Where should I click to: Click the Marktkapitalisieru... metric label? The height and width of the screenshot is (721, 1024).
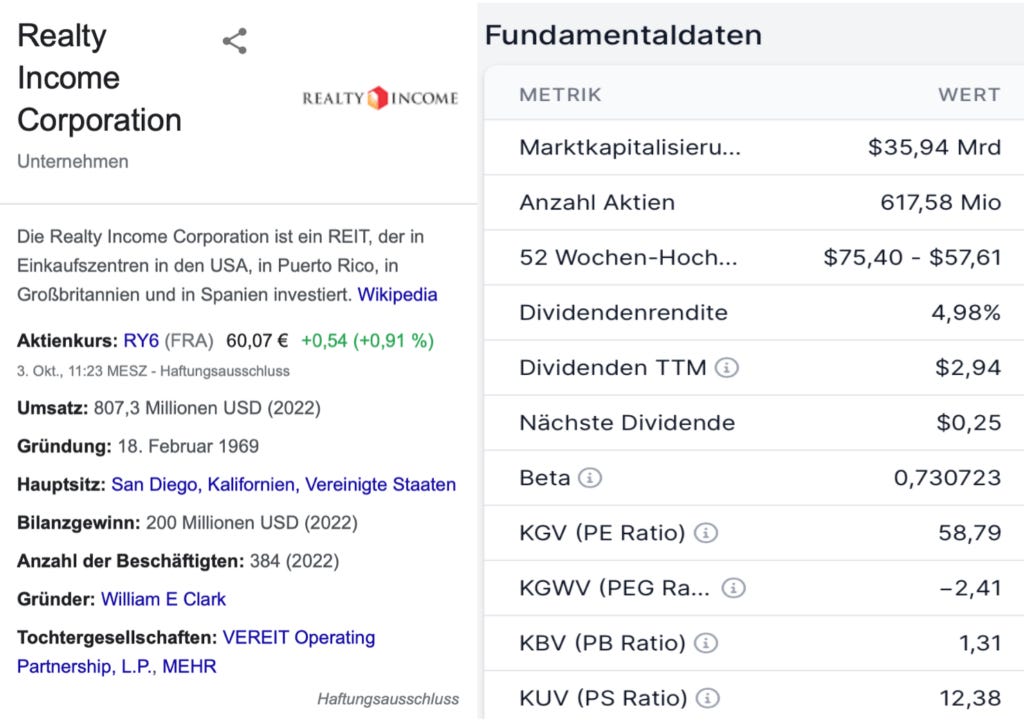(x=630, y=148)
